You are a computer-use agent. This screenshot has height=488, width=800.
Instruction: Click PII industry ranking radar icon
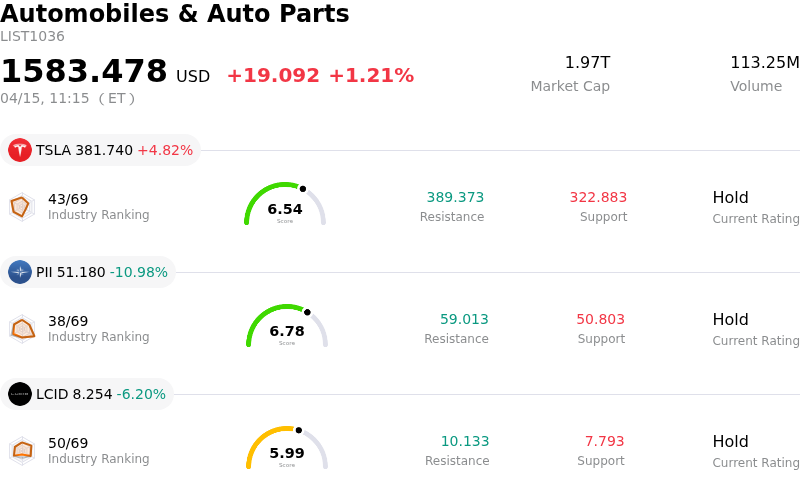tap(21, 328)
